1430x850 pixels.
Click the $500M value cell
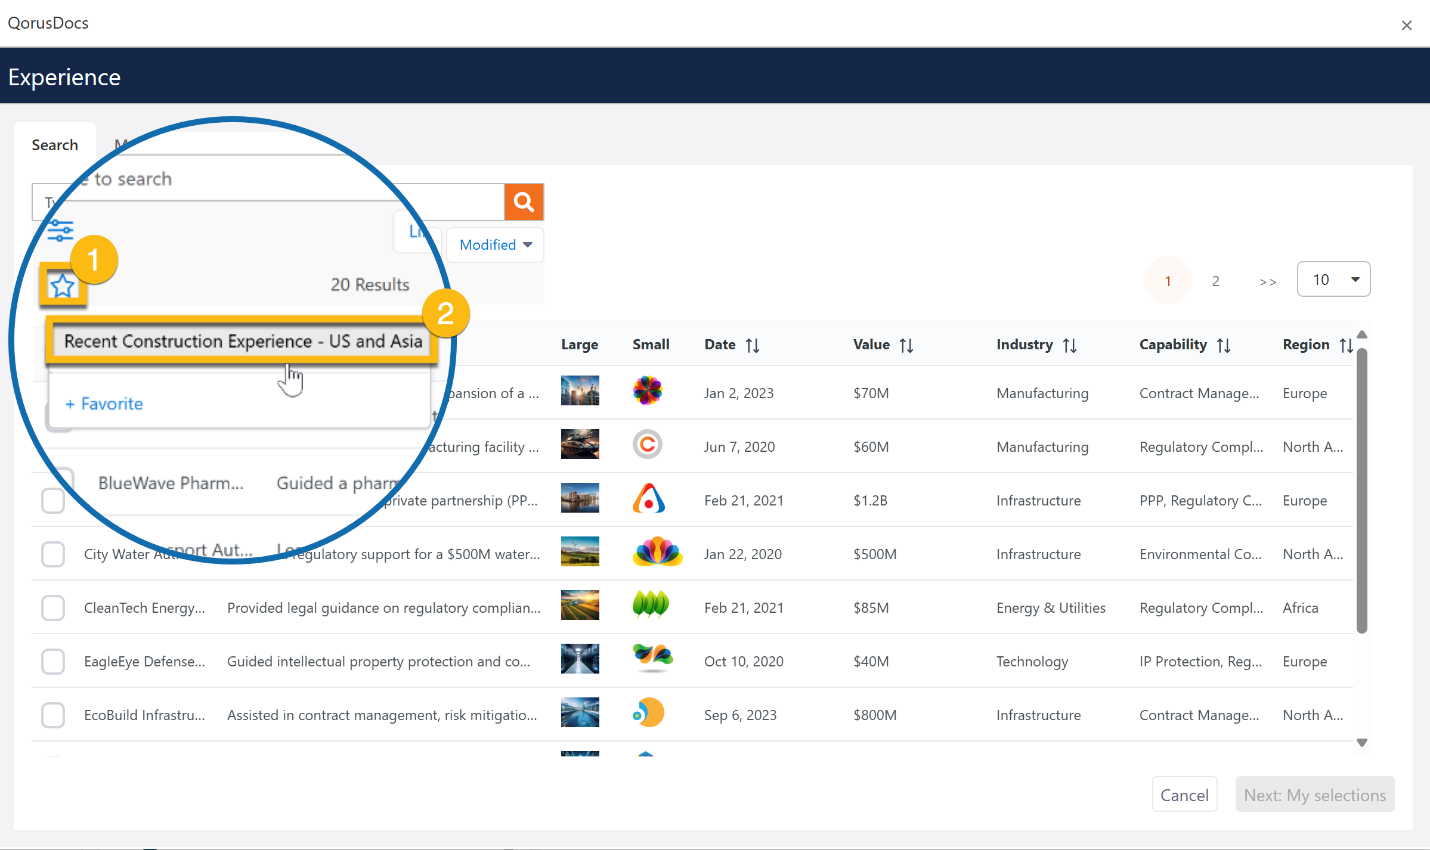[875, 554]
